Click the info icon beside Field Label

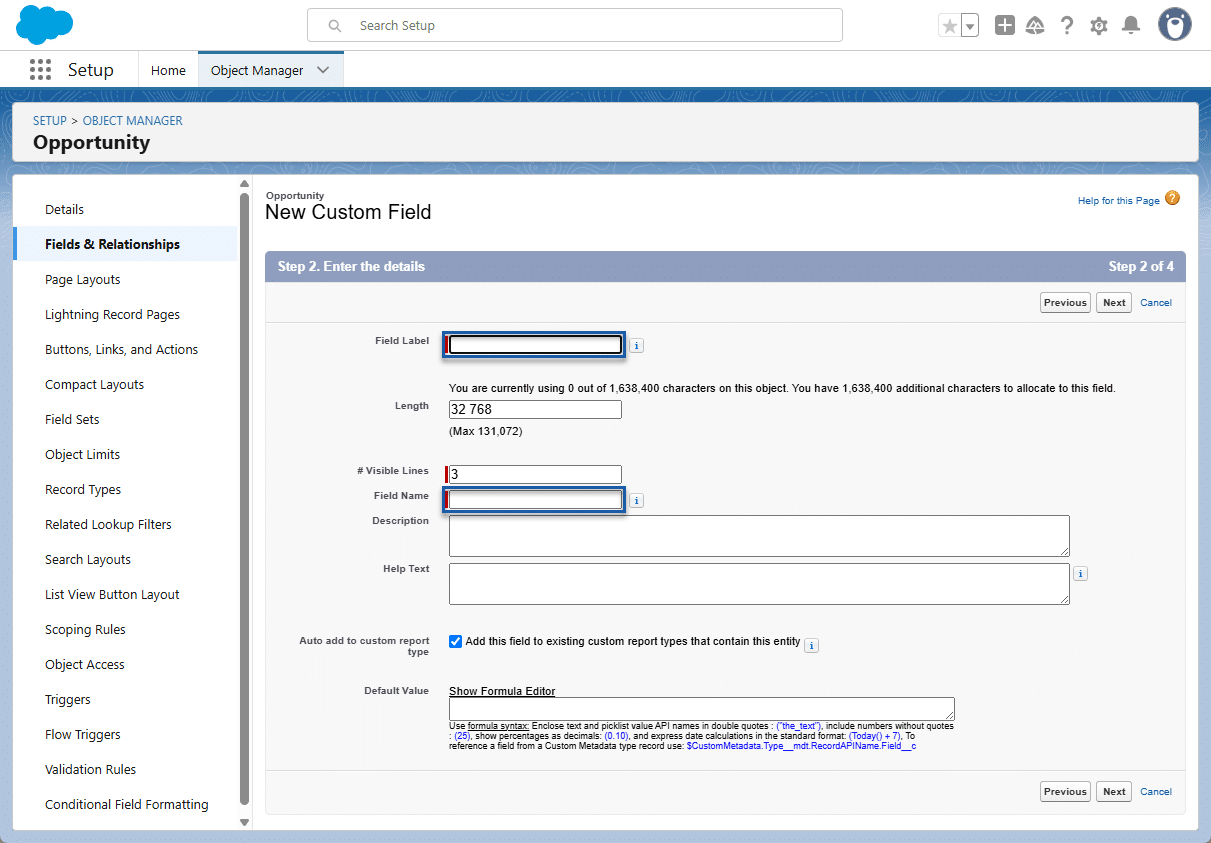click(x=637, y=346)
